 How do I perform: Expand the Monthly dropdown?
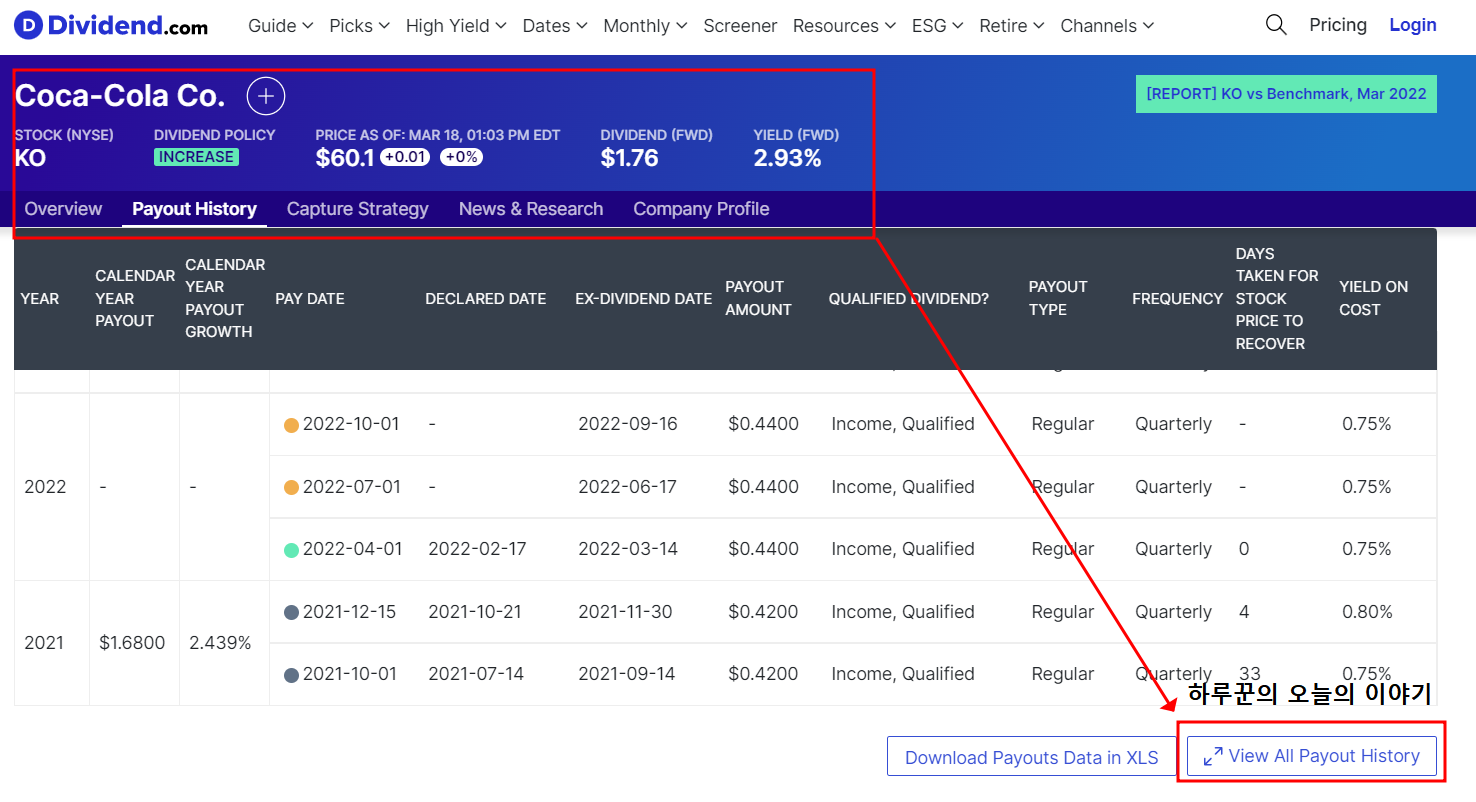click(645, 25)
